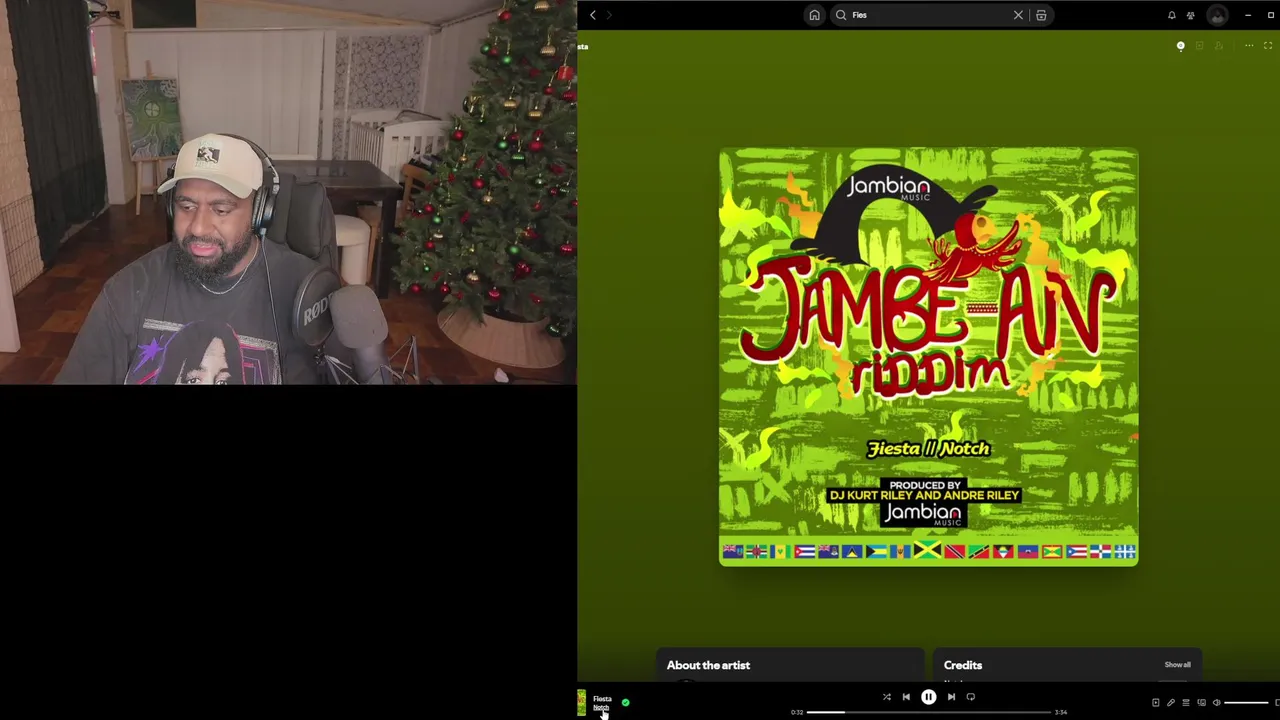Toggle the Now Playing view button

click(1155, 703)
